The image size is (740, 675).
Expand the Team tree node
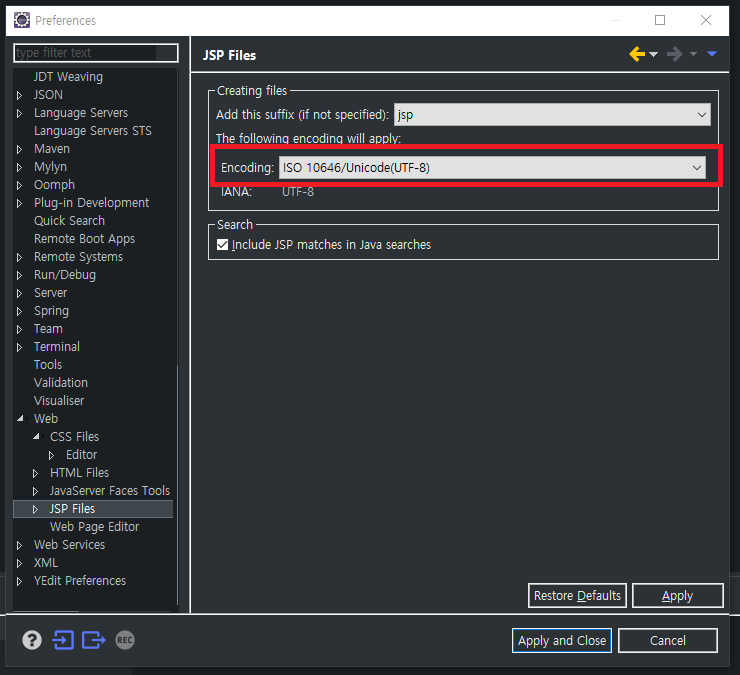19,329
